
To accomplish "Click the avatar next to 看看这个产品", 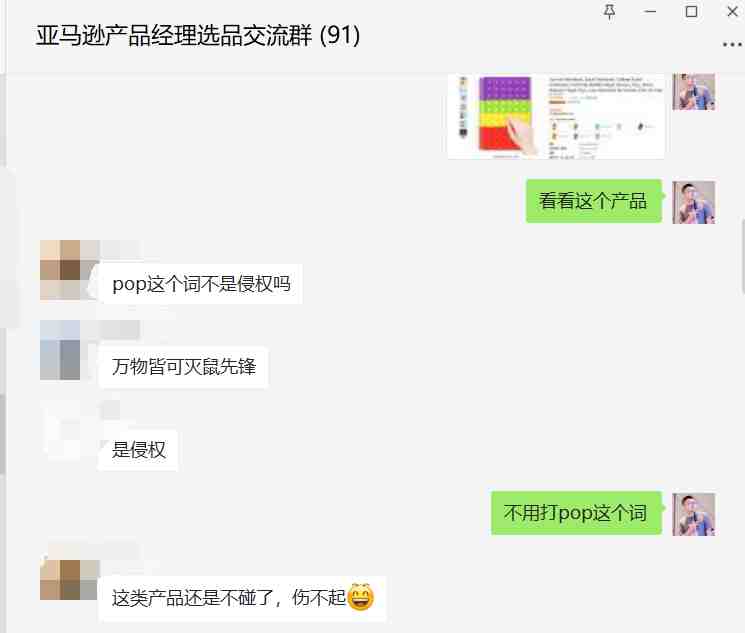I will pos(694,202).
